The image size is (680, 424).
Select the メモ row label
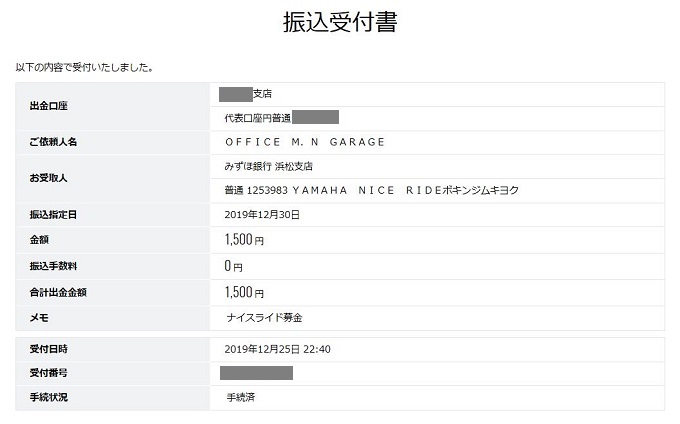(40, 318)
